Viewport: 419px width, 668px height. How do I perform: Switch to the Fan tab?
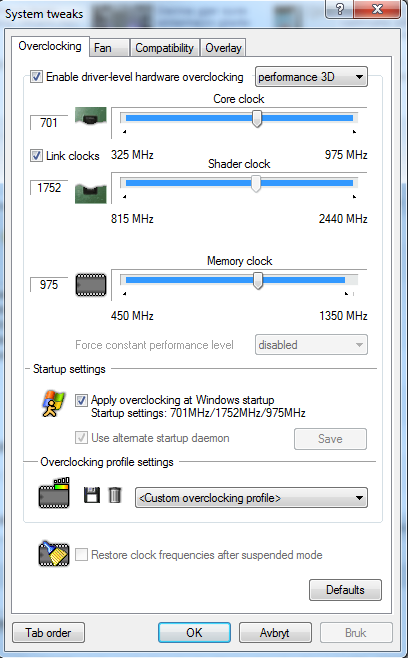point(109,48)
